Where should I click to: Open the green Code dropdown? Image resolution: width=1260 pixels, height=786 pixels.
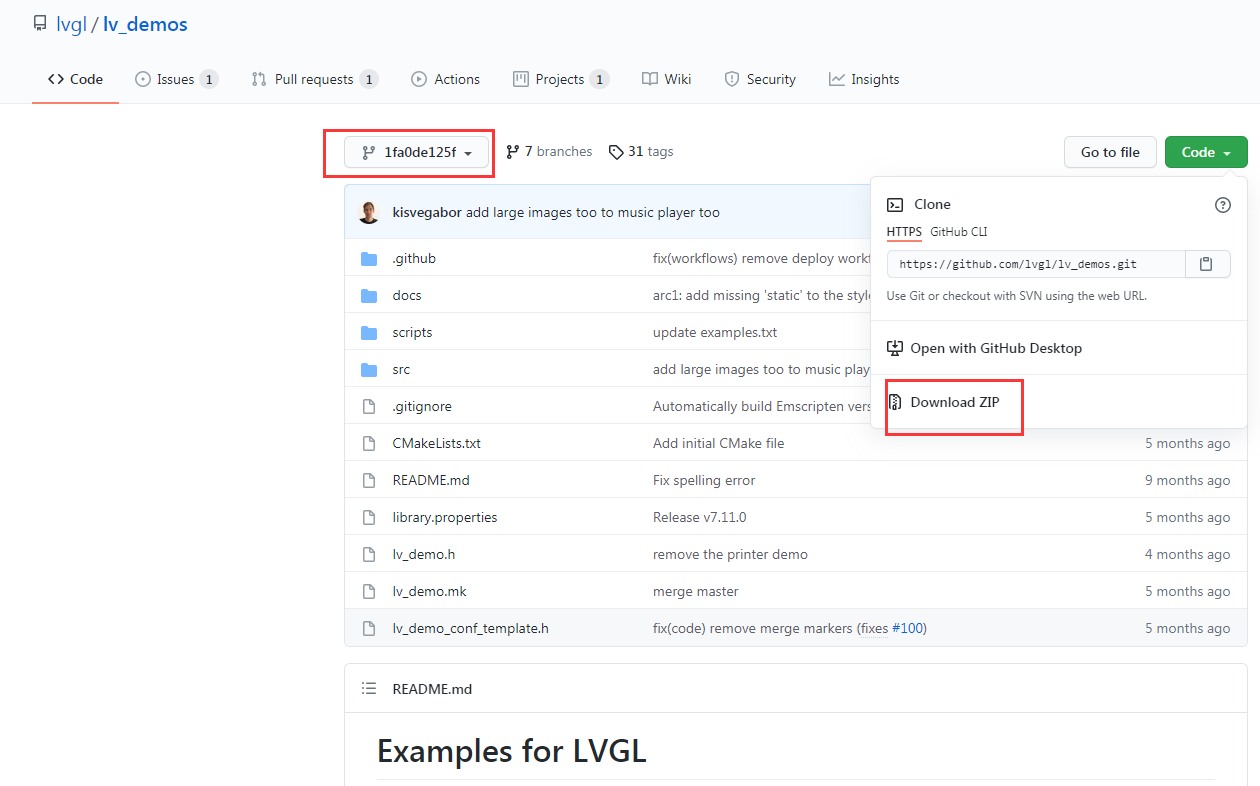tap(1205, 151)
